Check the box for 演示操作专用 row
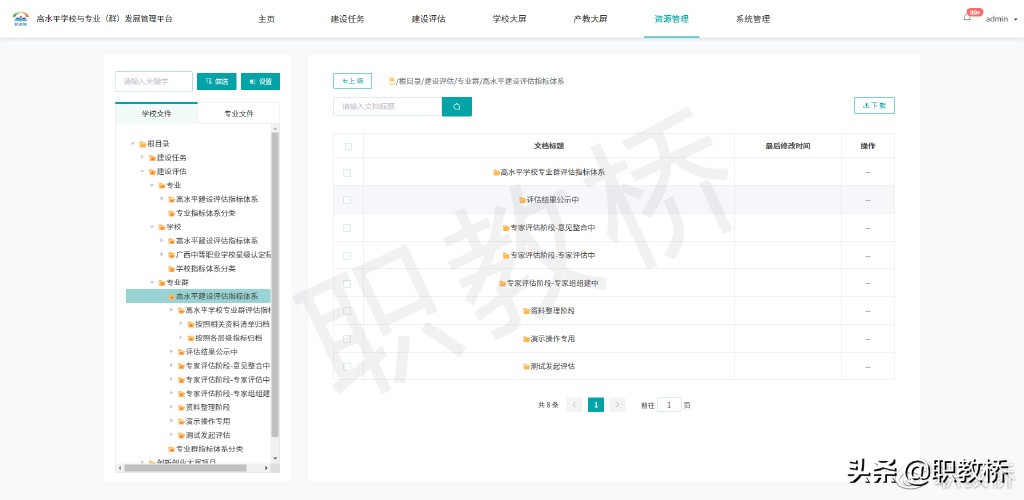The width and height of the screenshot is (1024, 500). 347,339
